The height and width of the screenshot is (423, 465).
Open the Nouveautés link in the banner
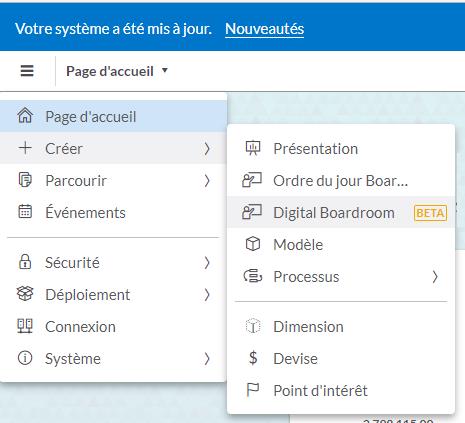tap(264, 29)
